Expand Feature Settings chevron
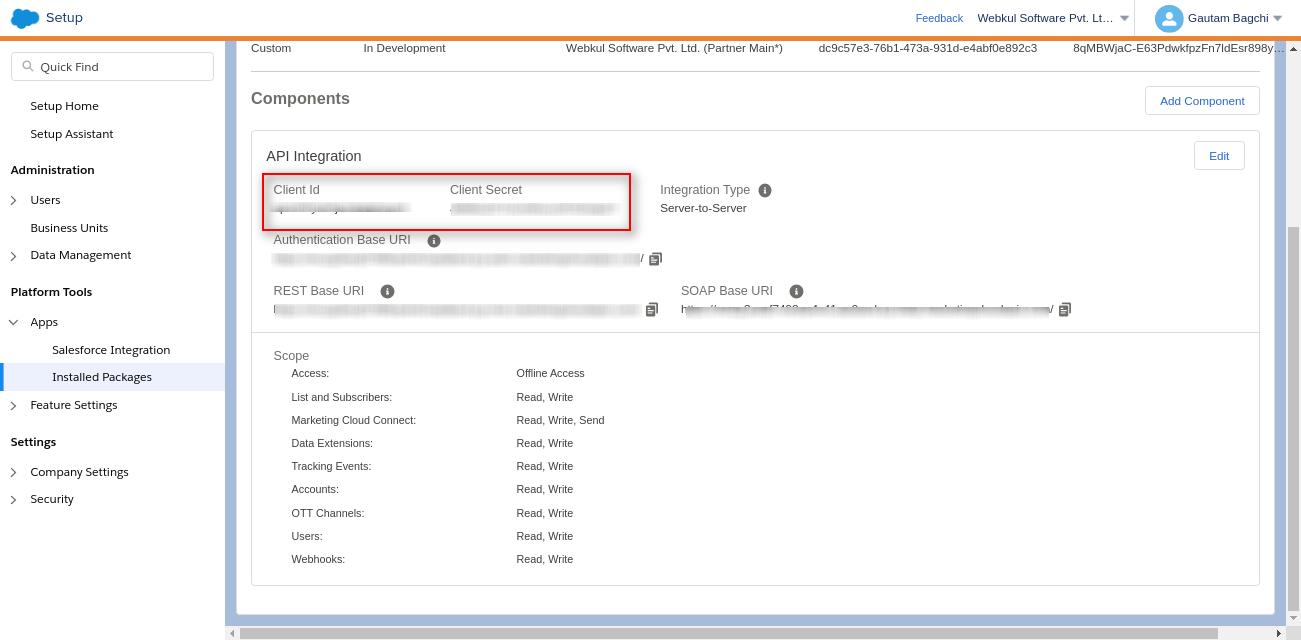 [14, 405]
